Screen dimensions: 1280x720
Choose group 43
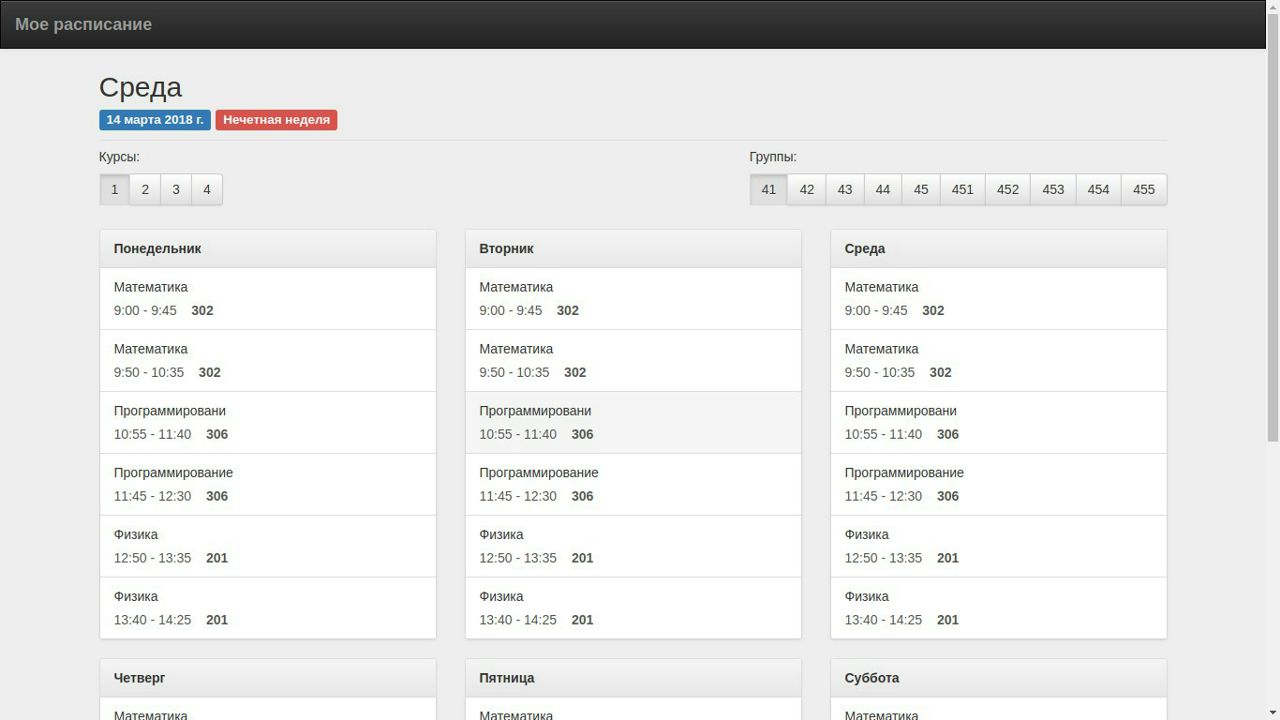point(845,189)
